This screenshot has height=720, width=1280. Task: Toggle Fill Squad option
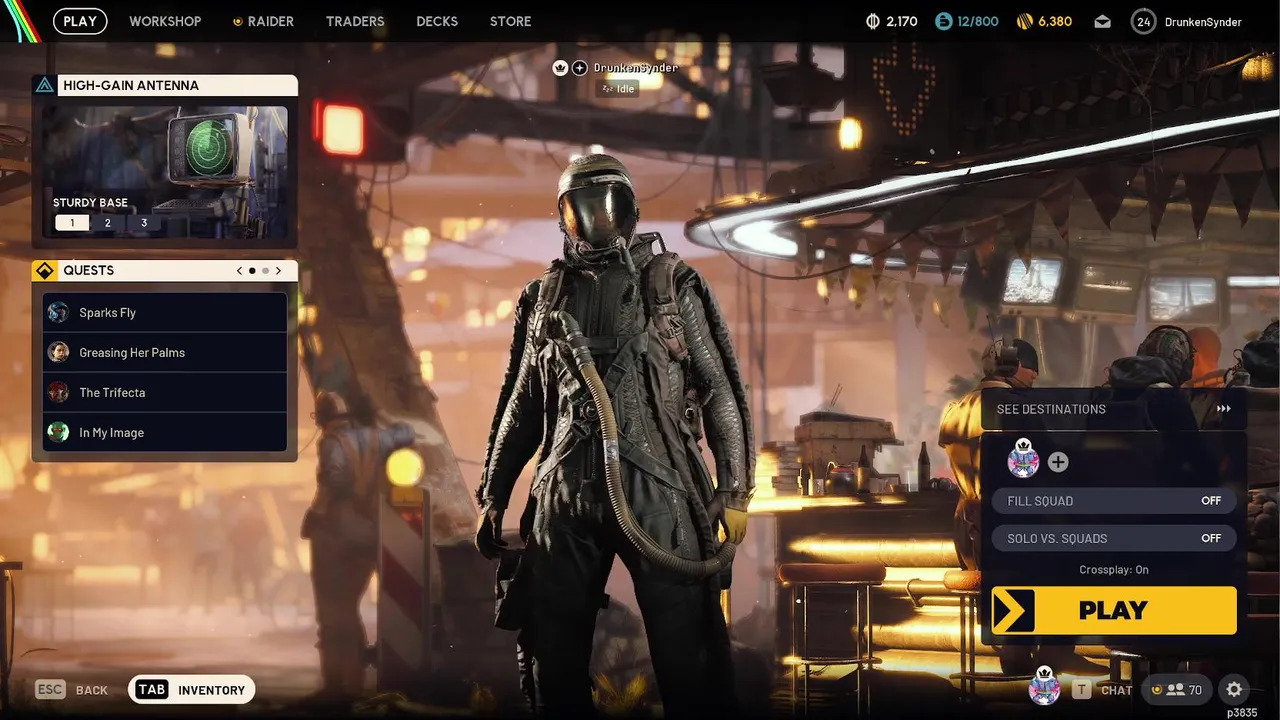(1114, 501)
